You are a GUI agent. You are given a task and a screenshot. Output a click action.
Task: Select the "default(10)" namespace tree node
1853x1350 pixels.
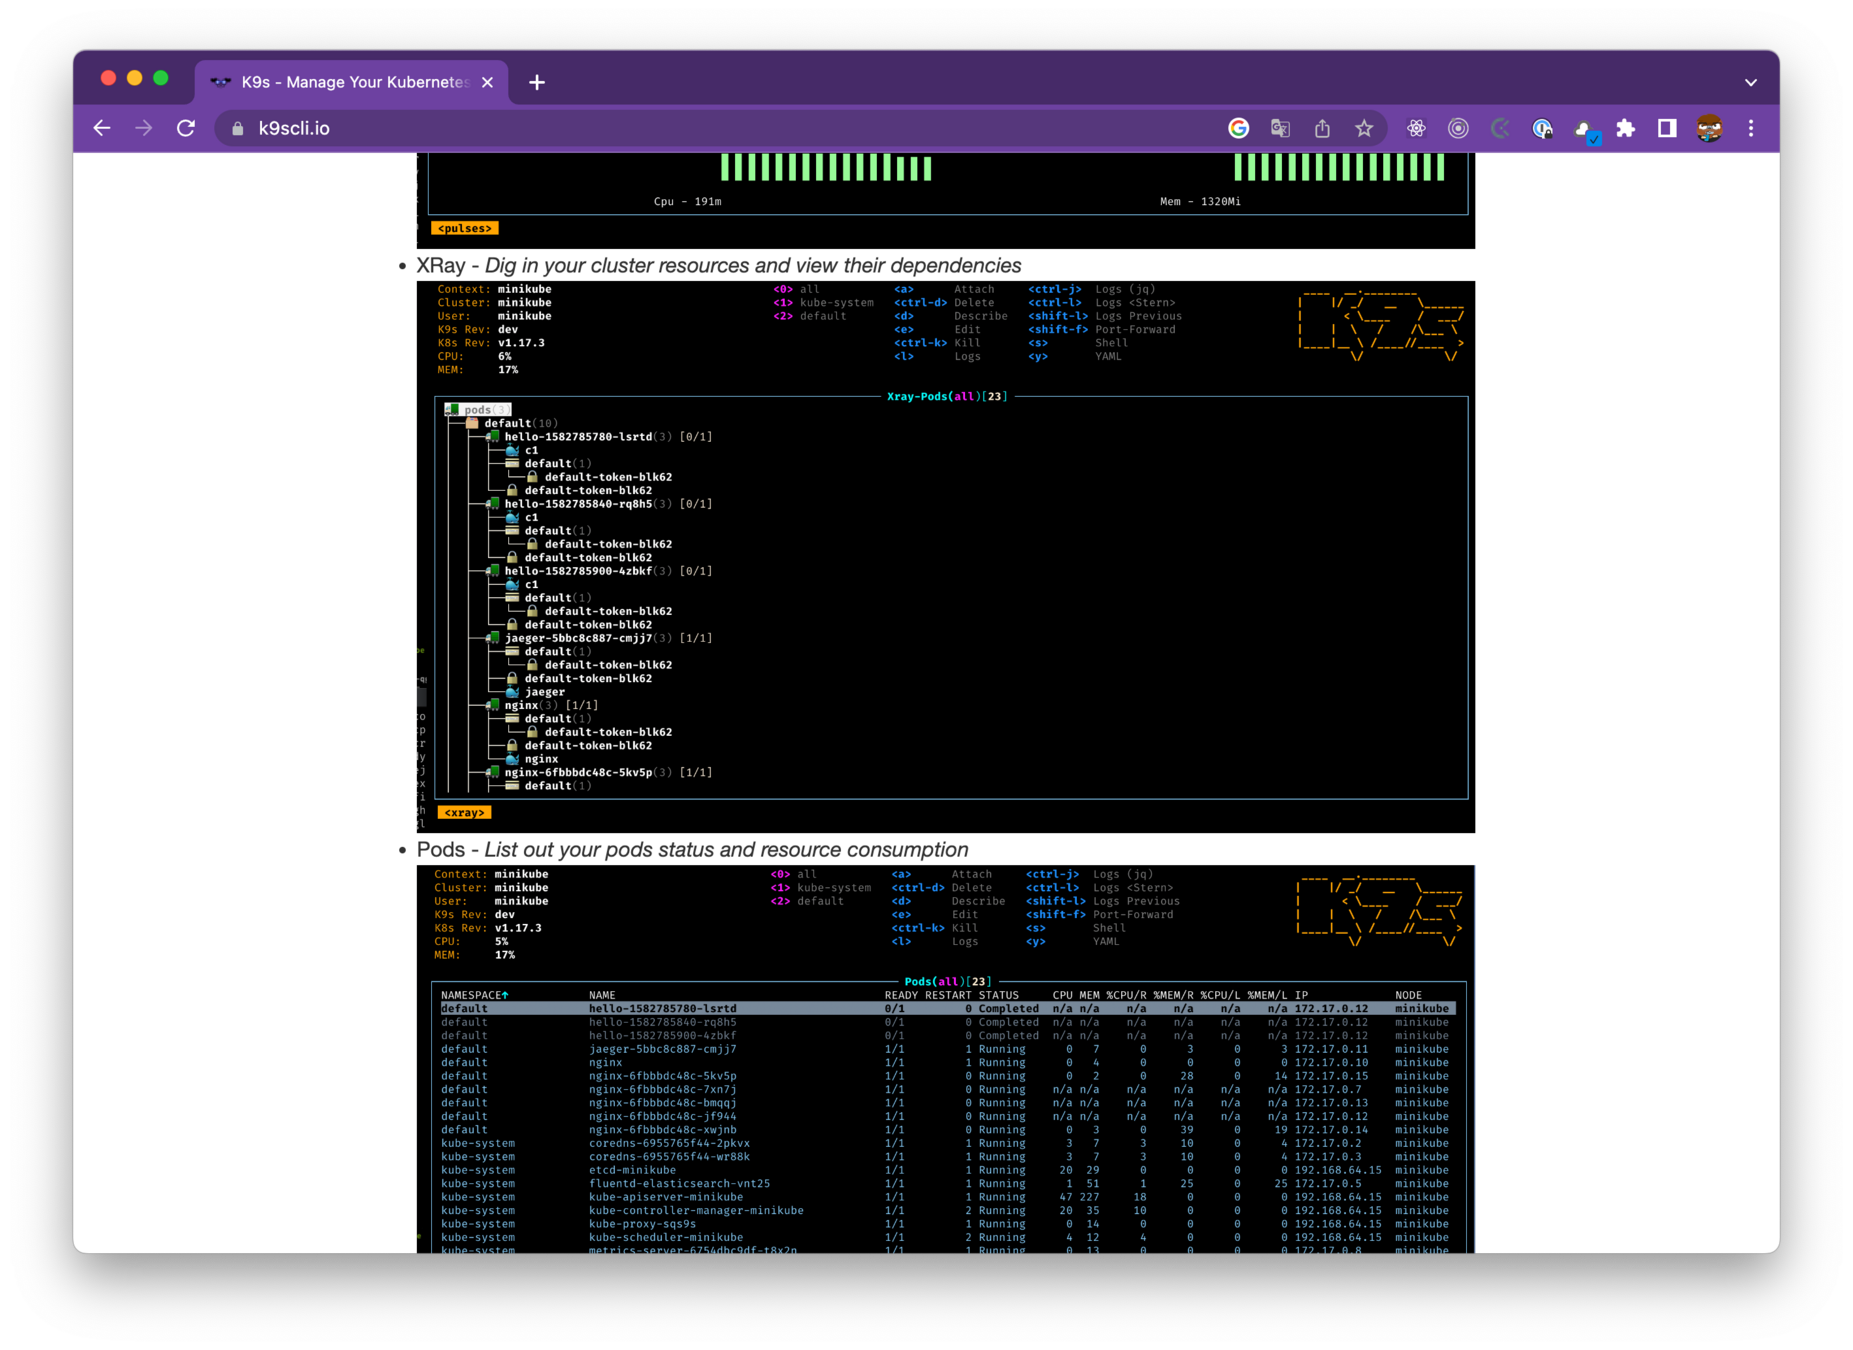pos(512,423)
